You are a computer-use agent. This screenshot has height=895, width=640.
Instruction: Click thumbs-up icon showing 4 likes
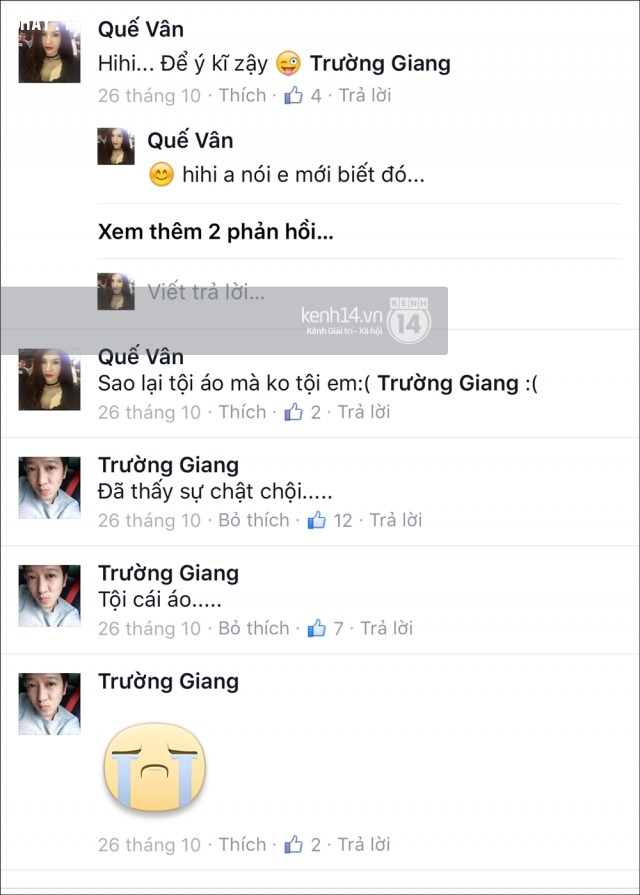click(x=293, y=95)
